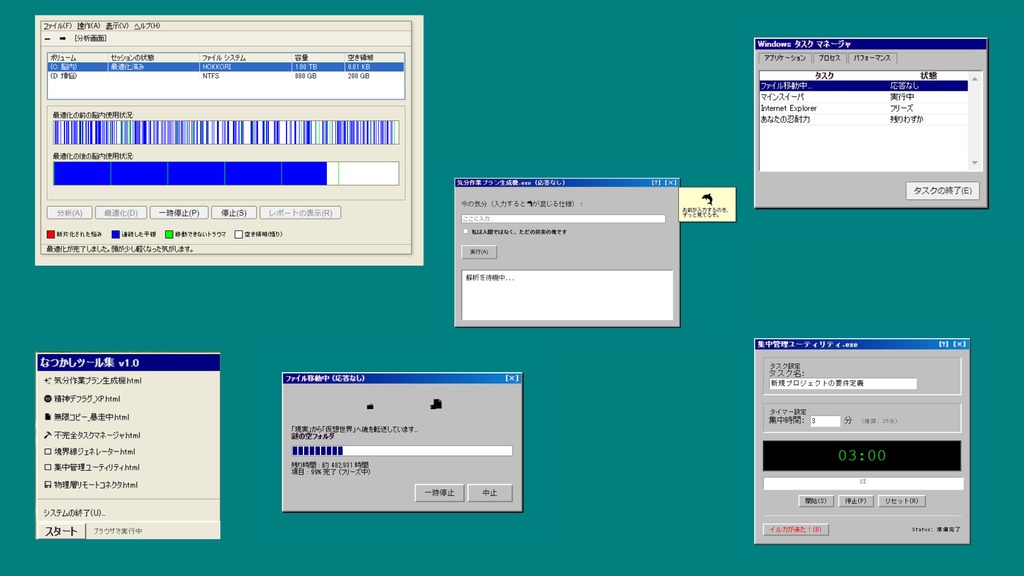This screenshot has height=576, width=1024.
Task: Select あなたの忍耐力 task in Task Manager
Action: [863, 120]
